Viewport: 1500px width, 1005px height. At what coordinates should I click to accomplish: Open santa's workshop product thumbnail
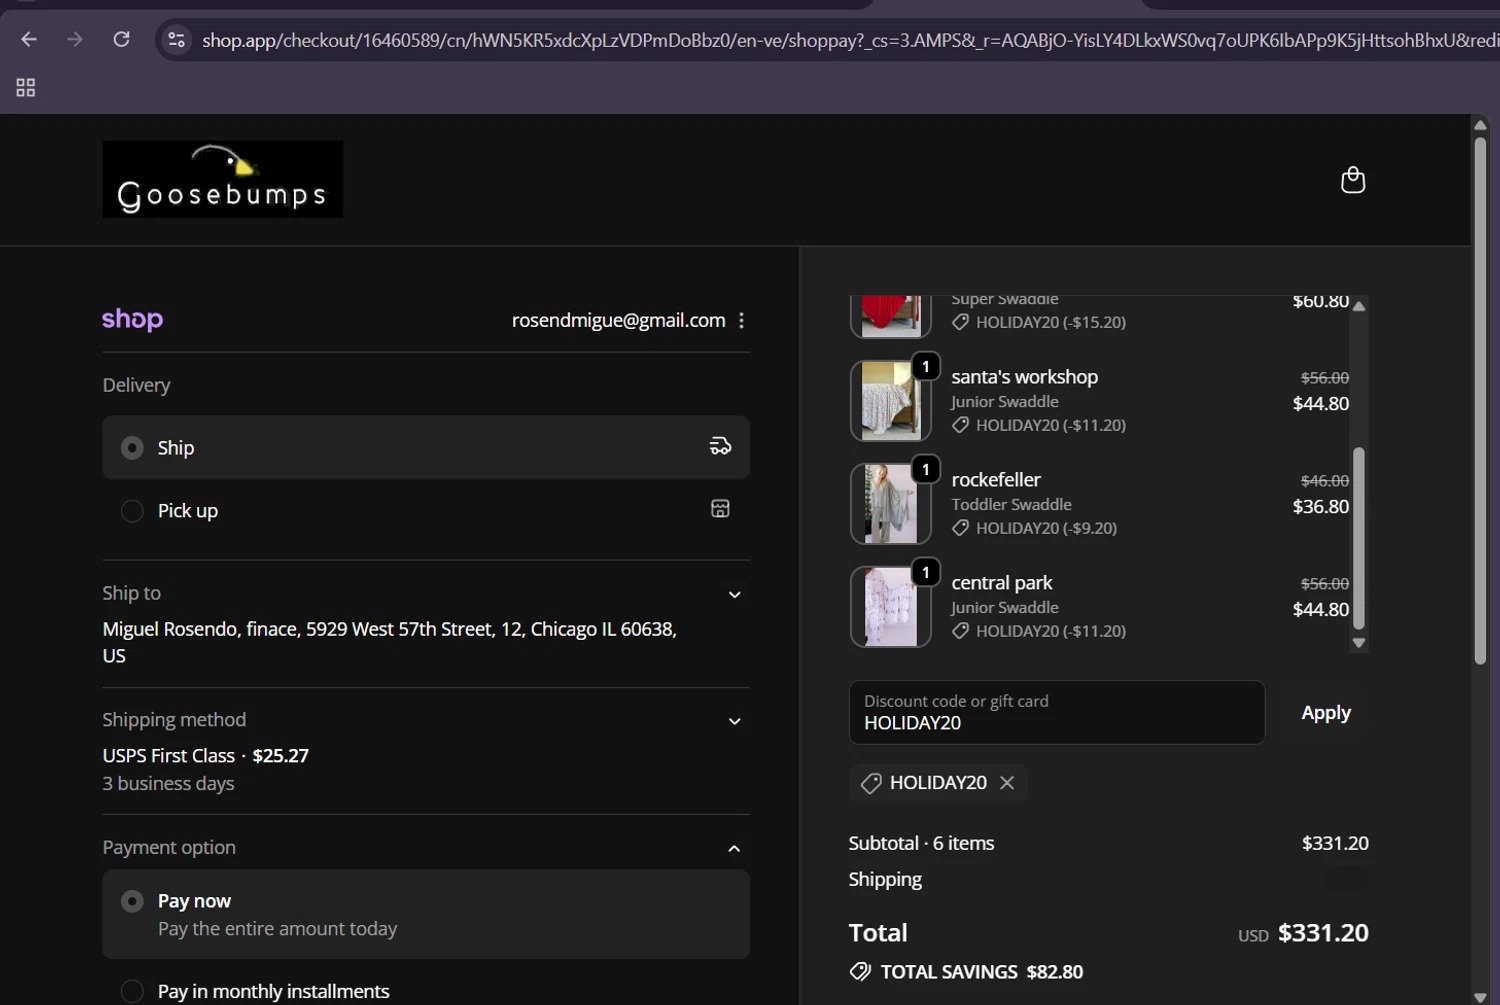pos(891,401)
